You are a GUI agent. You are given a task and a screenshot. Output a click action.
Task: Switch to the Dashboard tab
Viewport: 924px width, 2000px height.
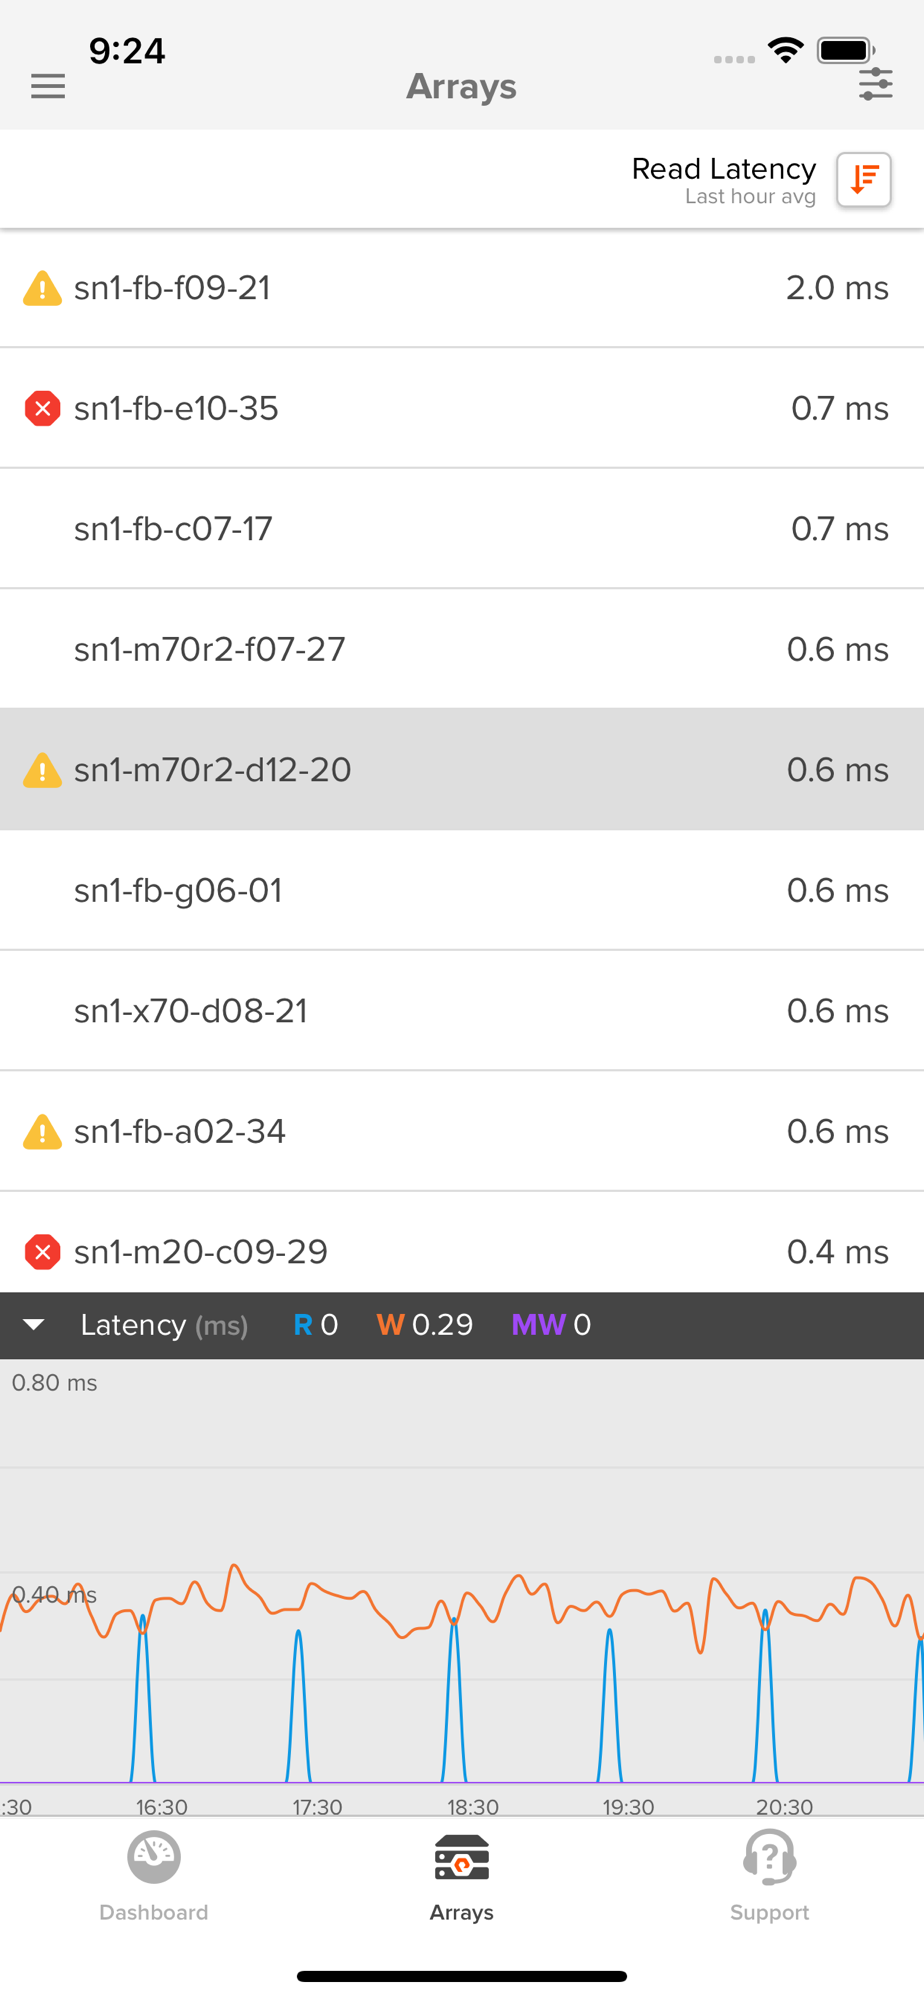point(154,1877)
